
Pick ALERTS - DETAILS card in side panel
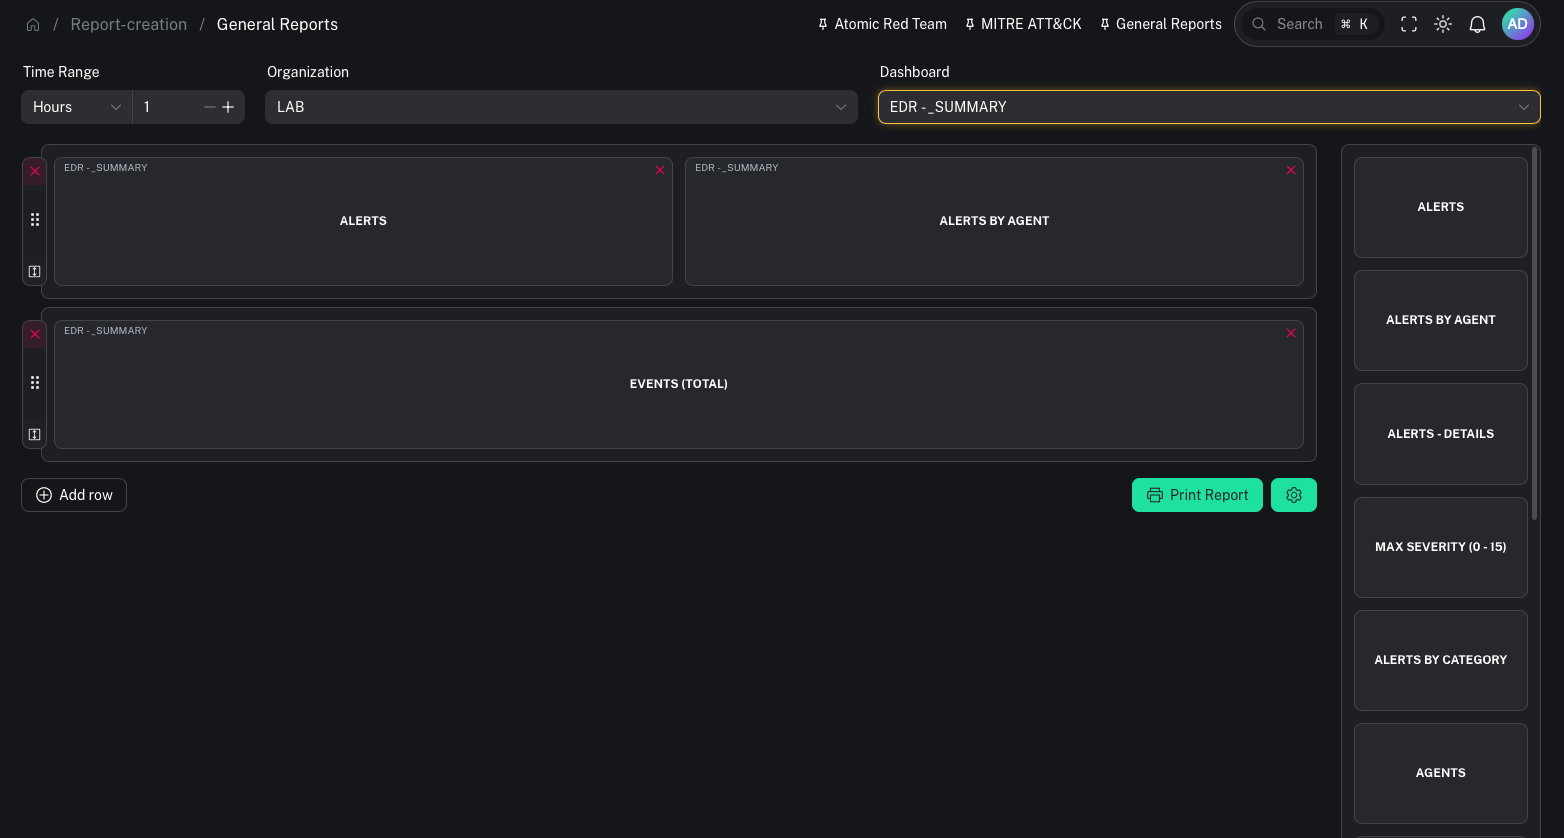[x=1441, y=434]
